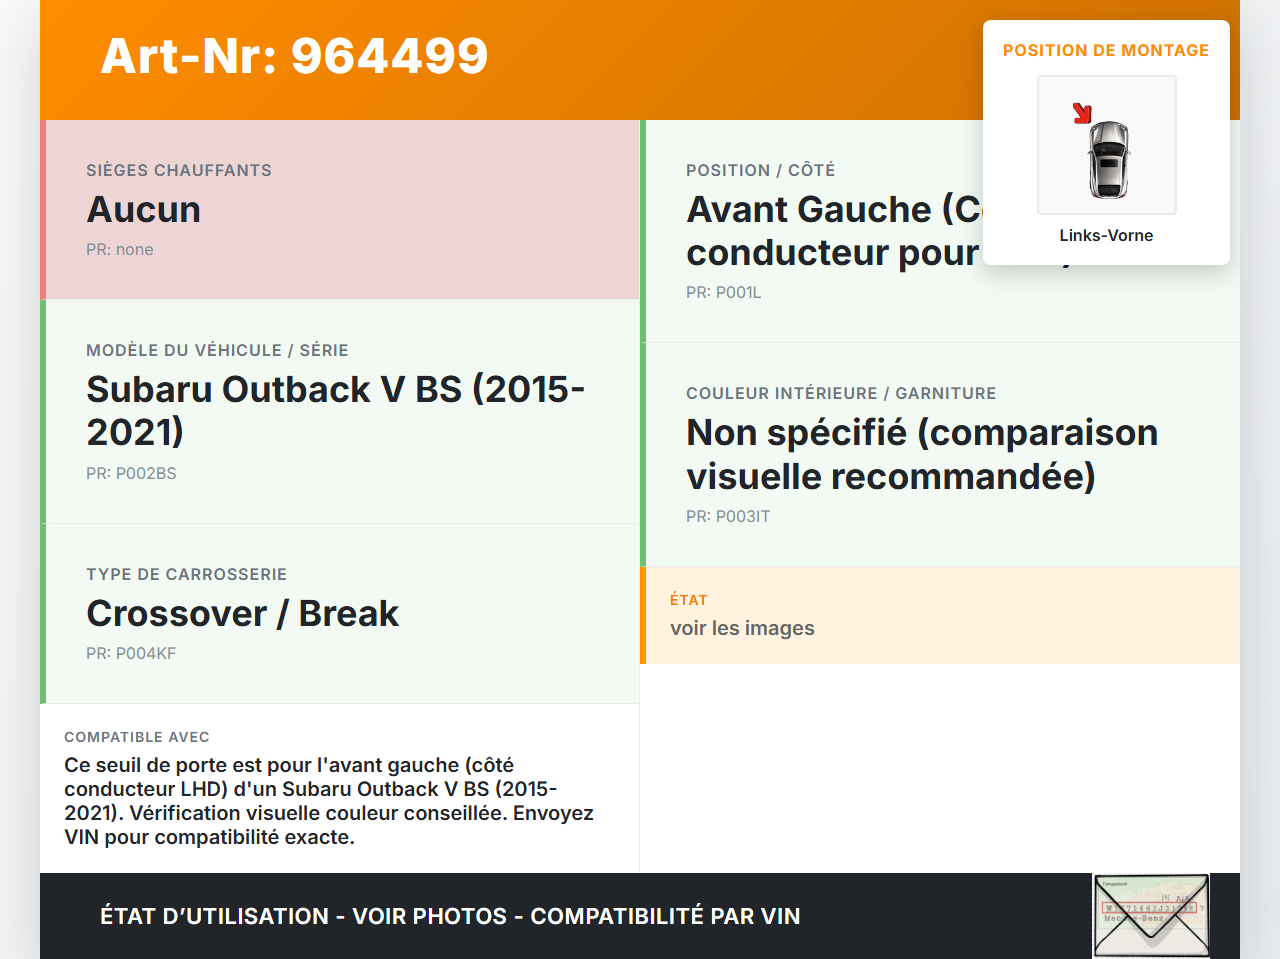Screen dimensions: 1280x959
Task: Click the footer 'ÉTAT D'UTILISATION - VOIR PHOTOS' text
Action: click(450, 916)
